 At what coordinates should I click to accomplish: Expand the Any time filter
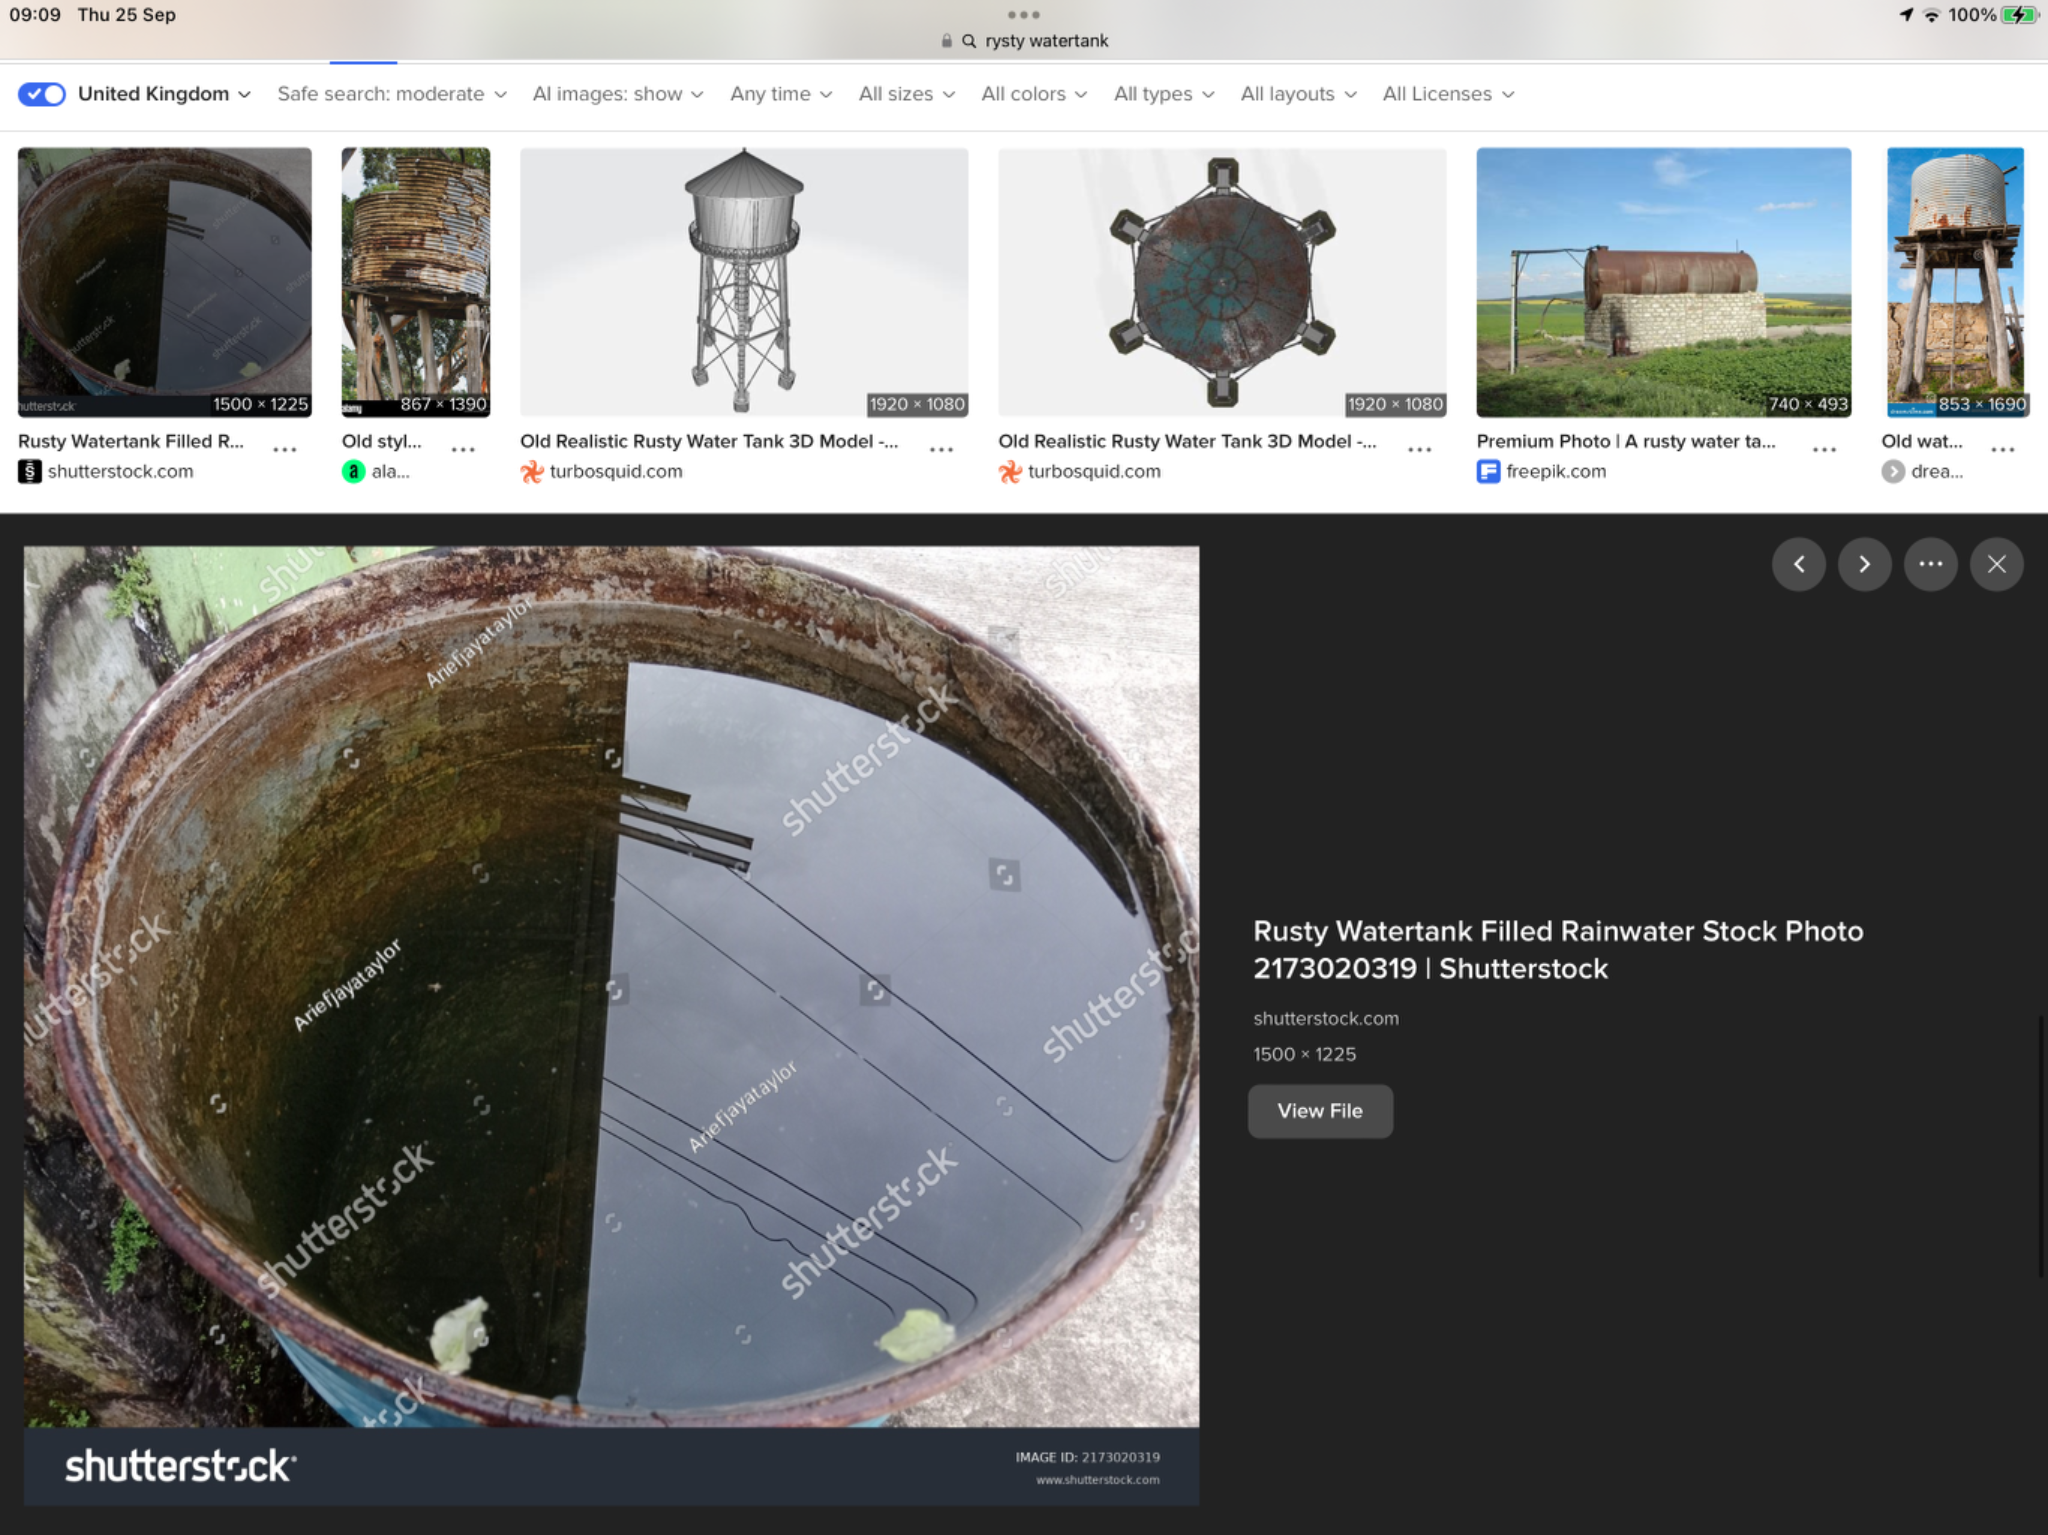[781, 94]
